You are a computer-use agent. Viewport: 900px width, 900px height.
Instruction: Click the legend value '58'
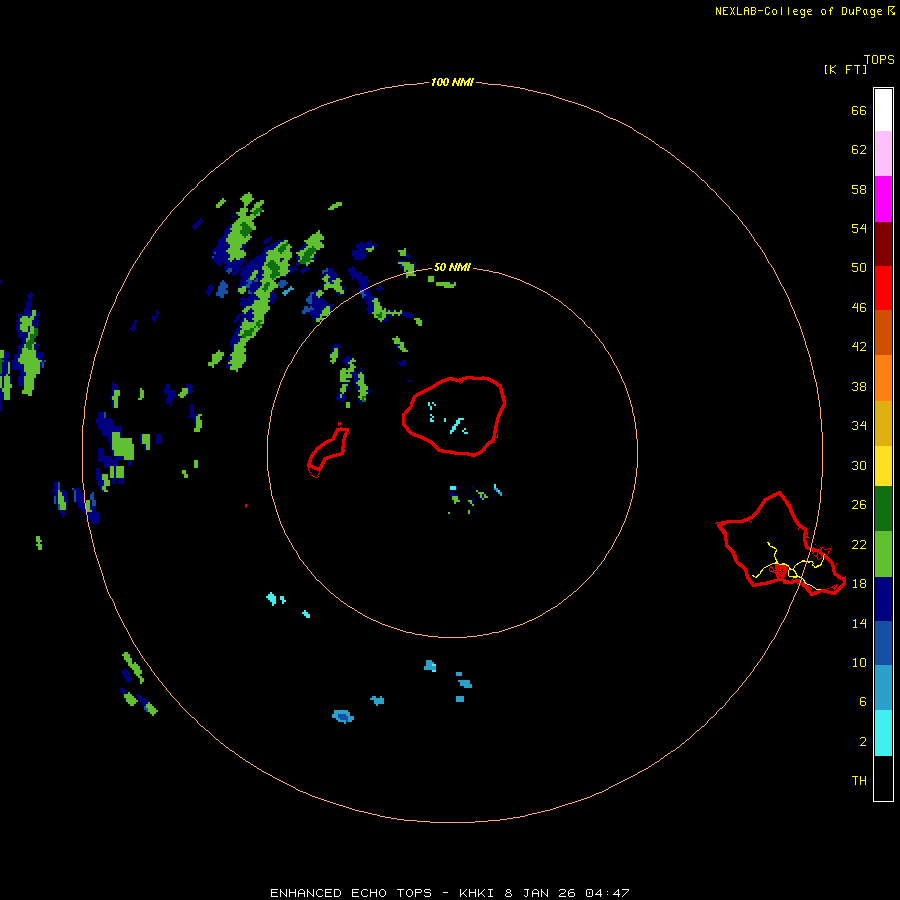click(859, 189)
